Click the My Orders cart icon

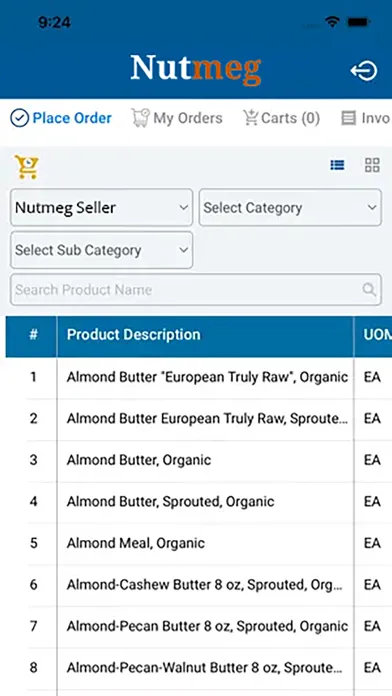pos(140,118)
